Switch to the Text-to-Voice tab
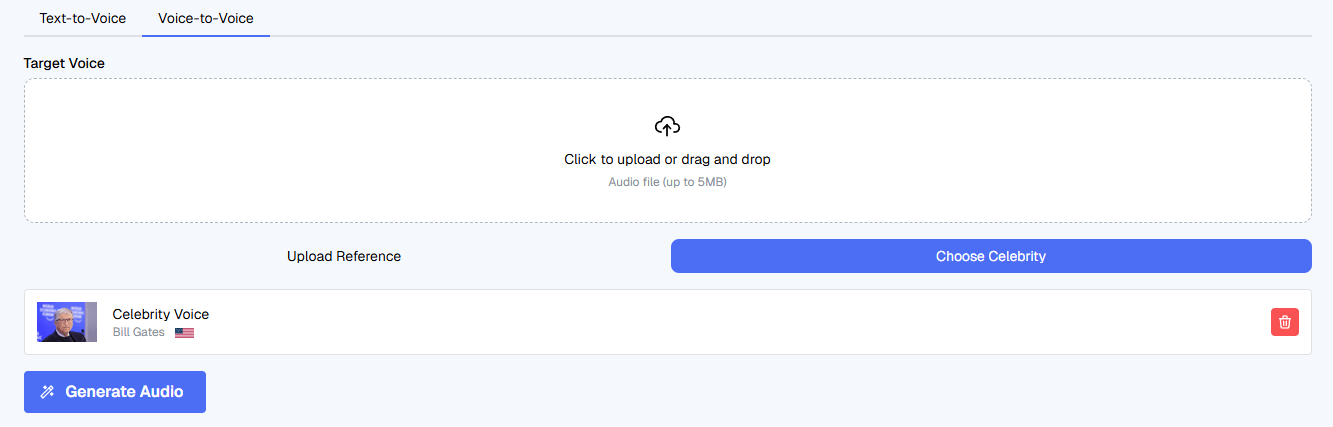The height and width of the screenshot is (427, 1333). [83, 18]
